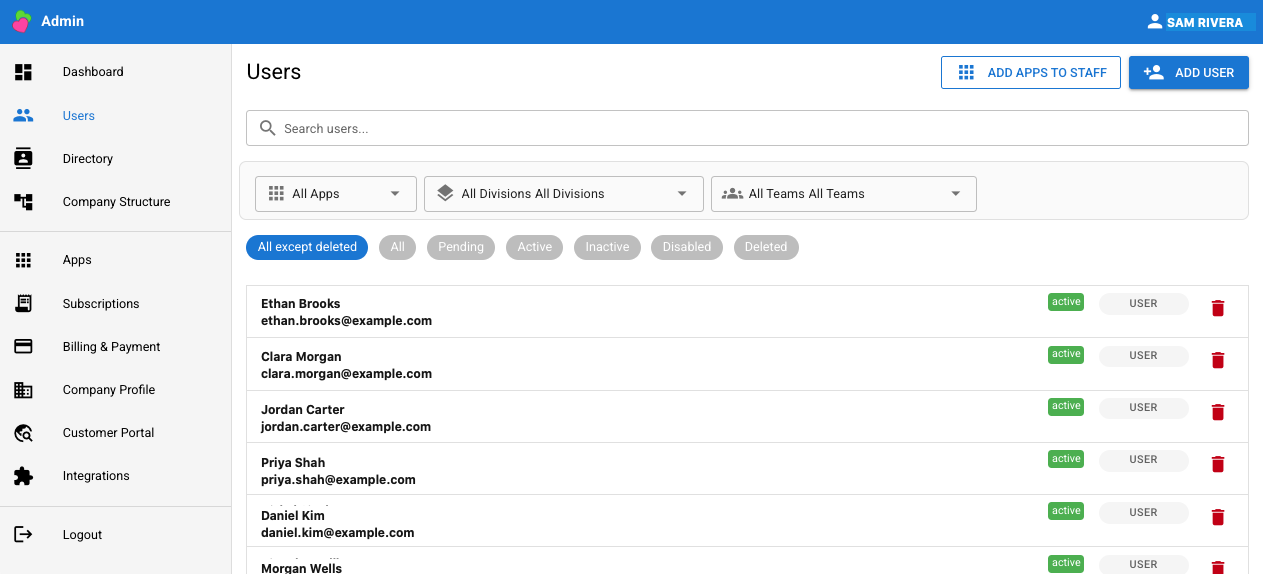Focus the Search users input field

[x=747, y=128]
